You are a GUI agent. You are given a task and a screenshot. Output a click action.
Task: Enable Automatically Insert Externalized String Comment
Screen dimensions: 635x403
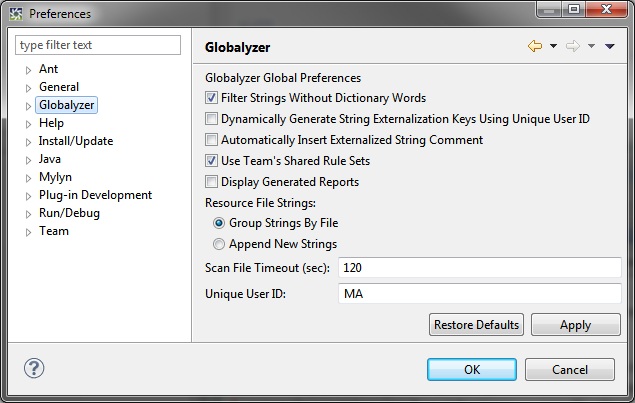[x=211, y=140]
